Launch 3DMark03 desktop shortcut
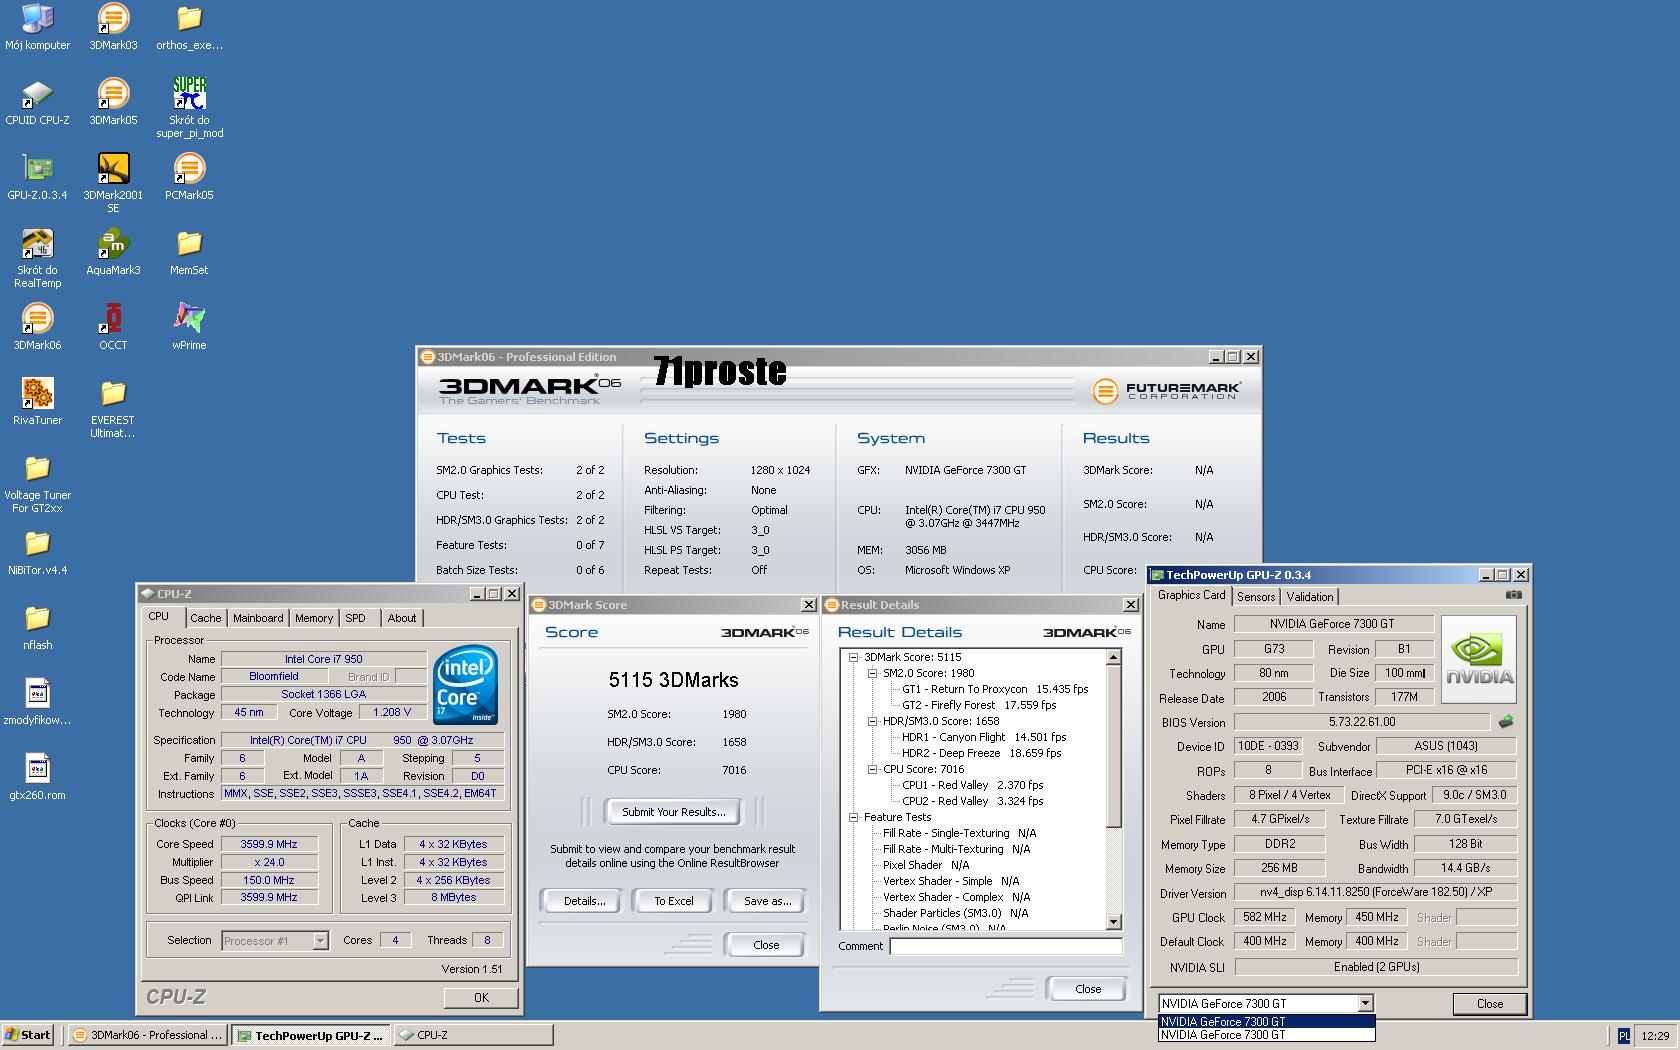 tap(113, 27)
